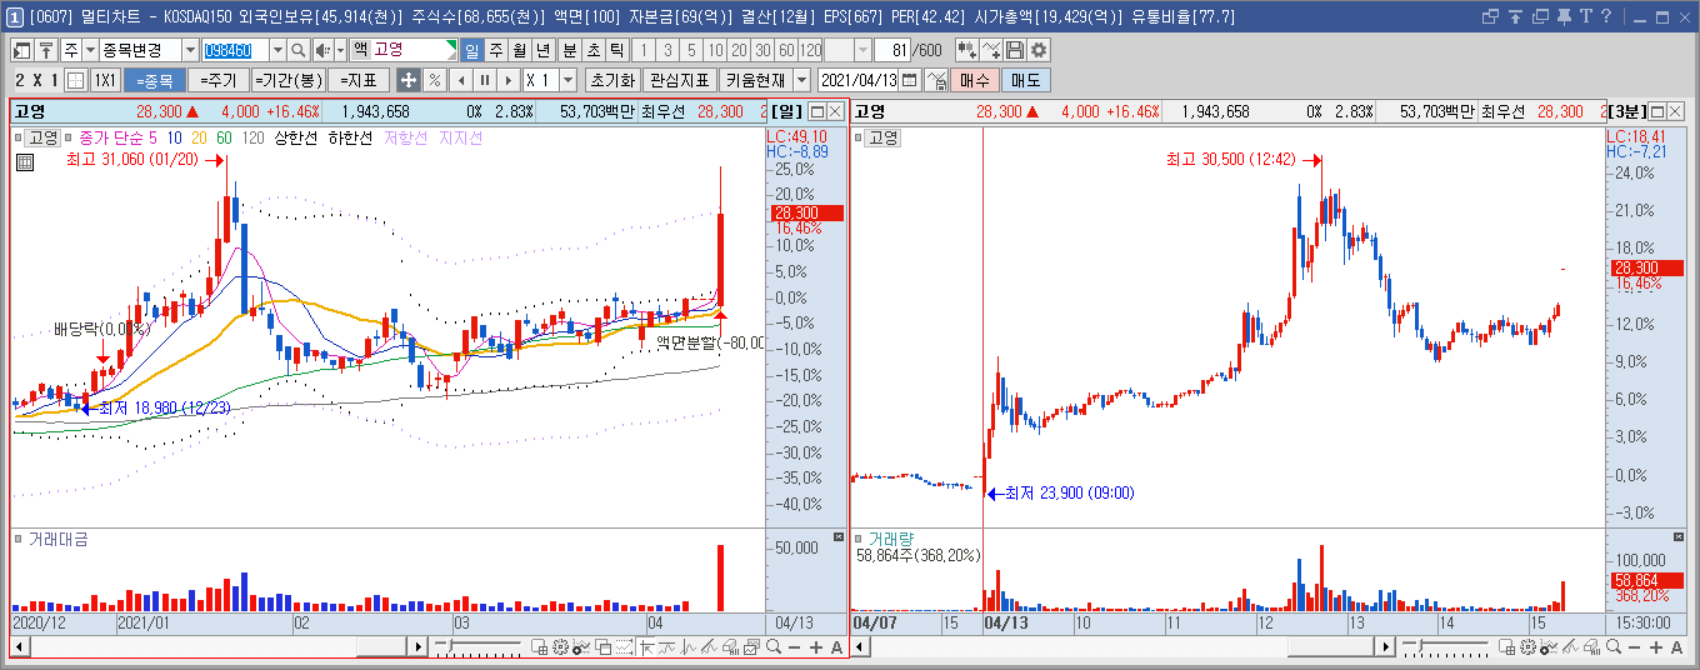Select the 주 (weekly) period button
This screenshot has width=1700, height=670.
pyautogui.click(x=496, y=50)
